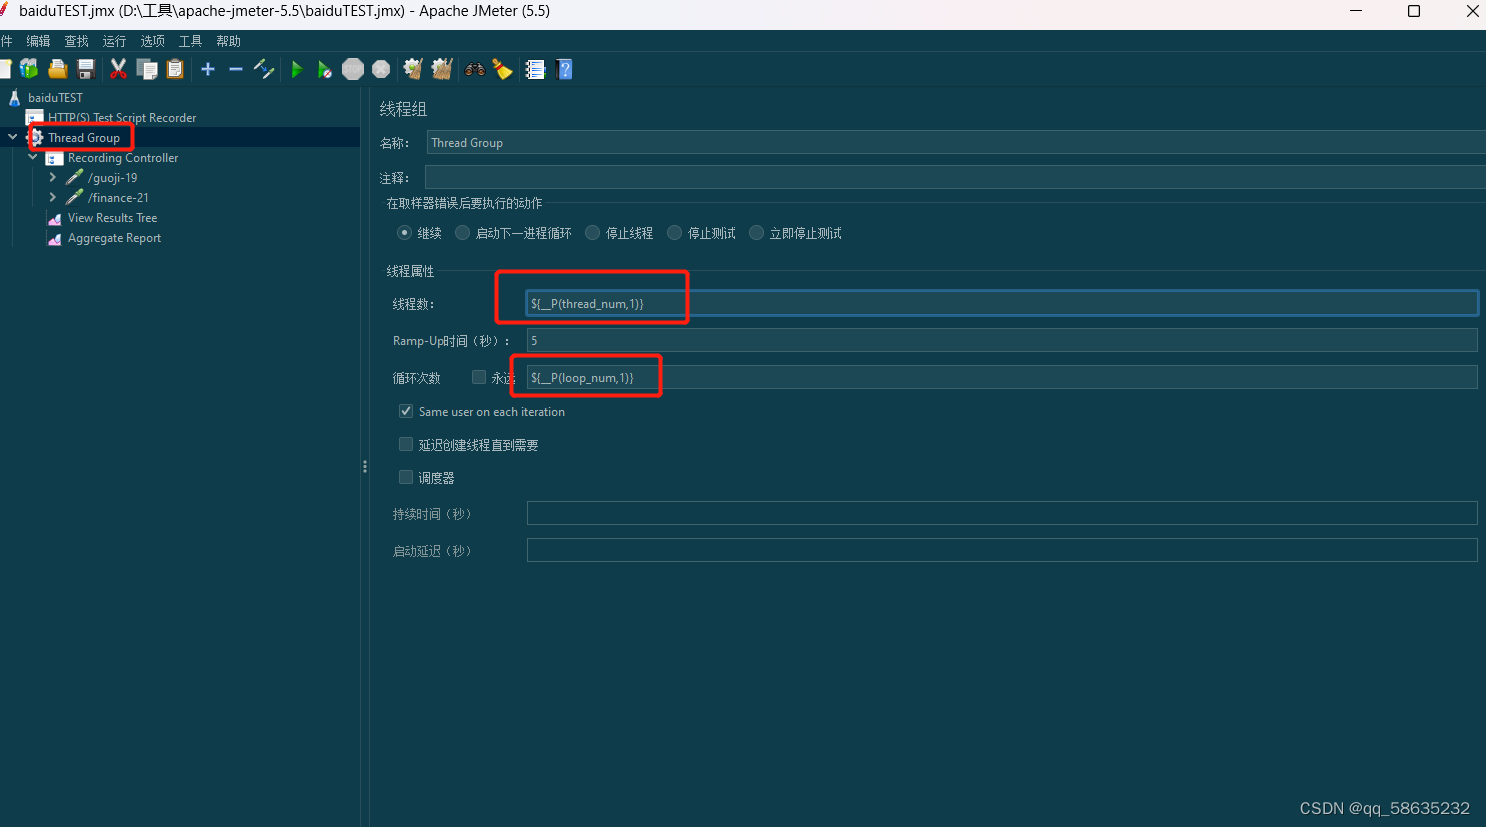Start the test with green play icon
The width and height of the screenshot is (1486, 827).
(x=297, y=69)
